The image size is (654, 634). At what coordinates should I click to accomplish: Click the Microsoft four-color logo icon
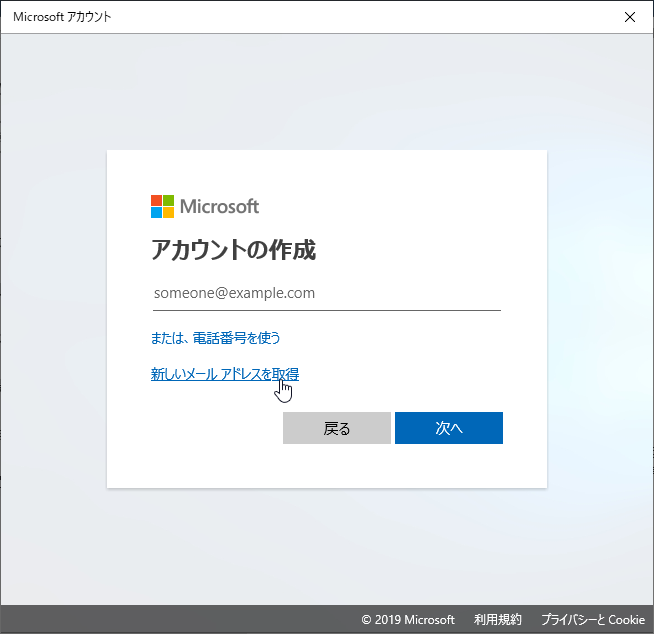[162, 206]
